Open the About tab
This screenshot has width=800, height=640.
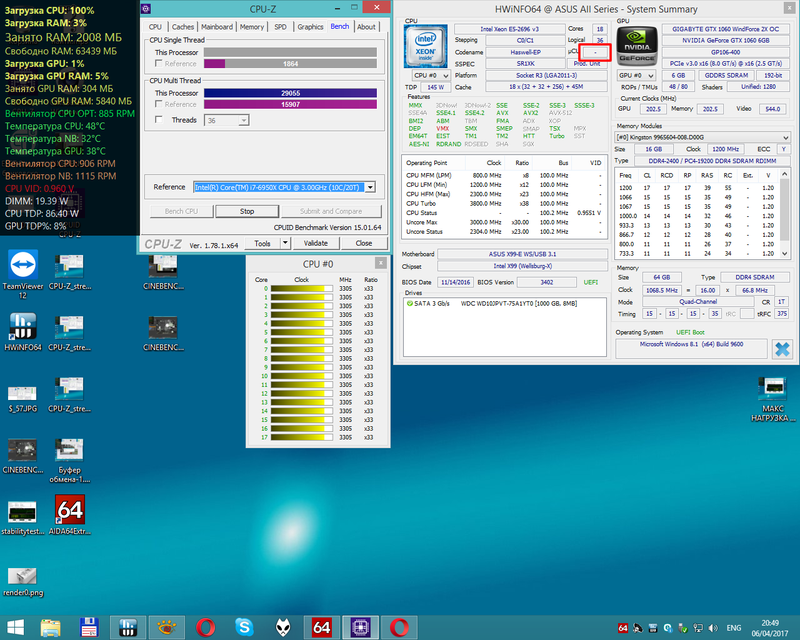tap(366, 27)
